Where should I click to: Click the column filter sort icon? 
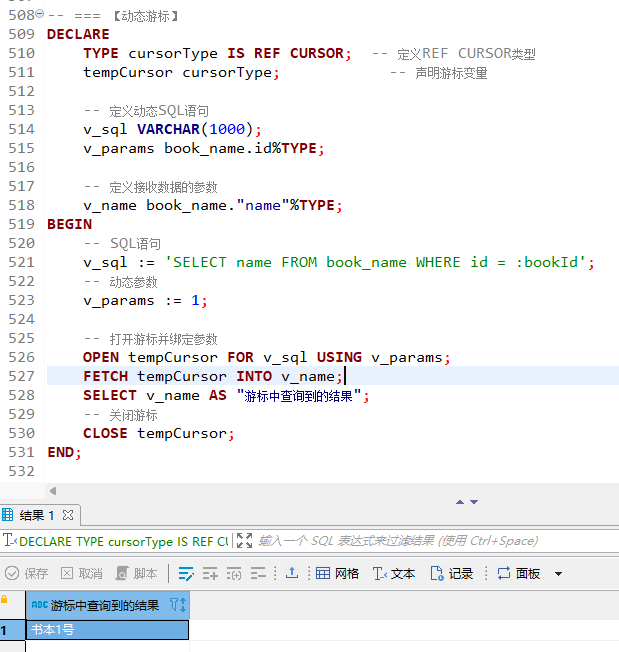[x=177, y=605]
